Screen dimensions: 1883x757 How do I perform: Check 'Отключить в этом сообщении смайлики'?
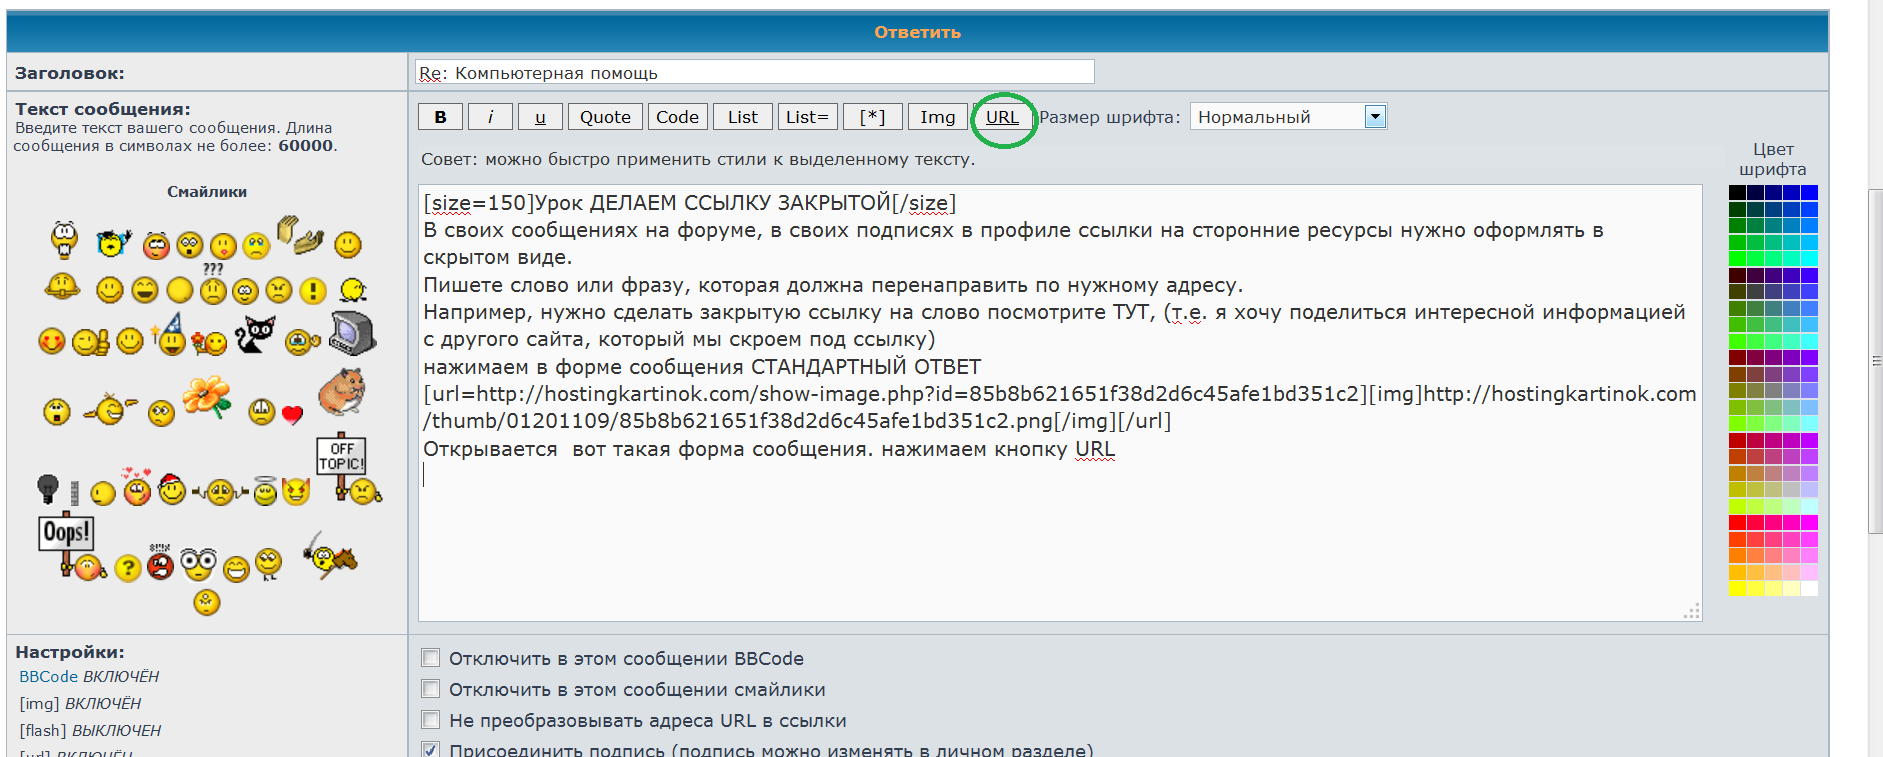[x=431, y=689]
